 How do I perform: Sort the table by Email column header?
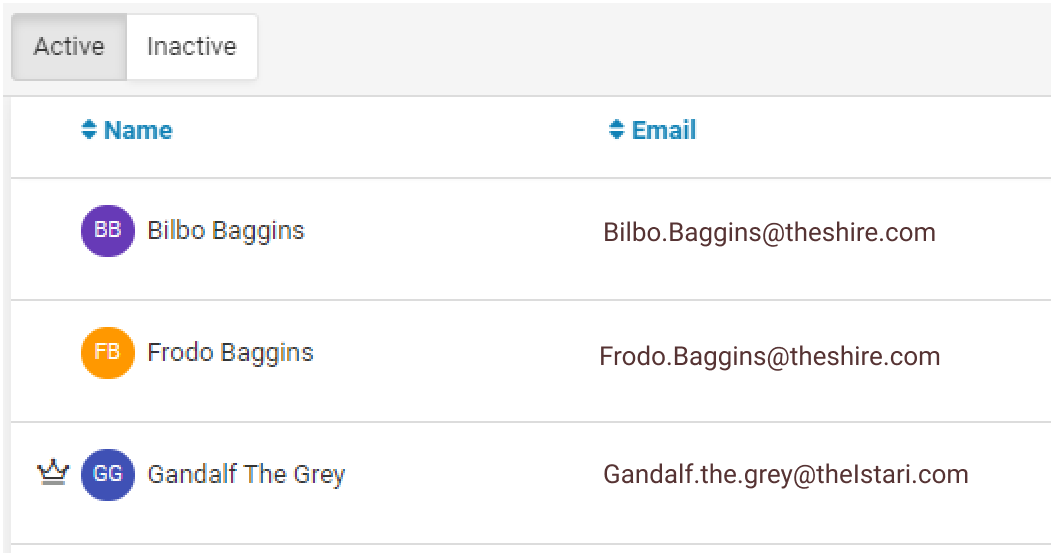point(664,130)
